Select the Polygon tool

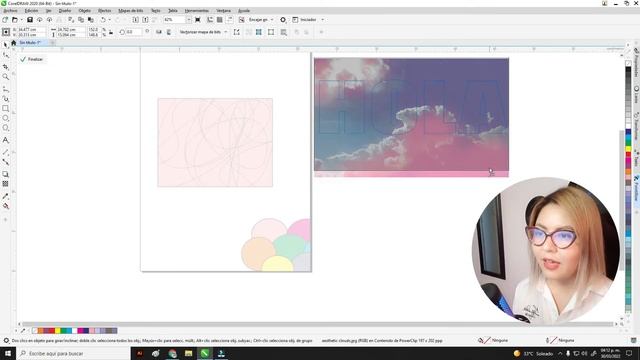tap(5, 128)
